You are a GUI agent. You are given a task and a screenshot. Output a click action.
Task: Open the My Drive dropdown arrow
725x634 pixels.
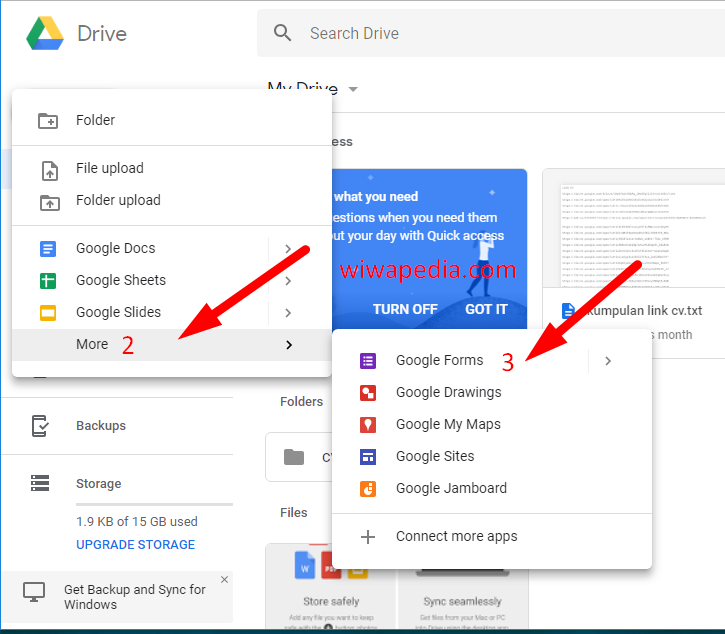[353, 89]
